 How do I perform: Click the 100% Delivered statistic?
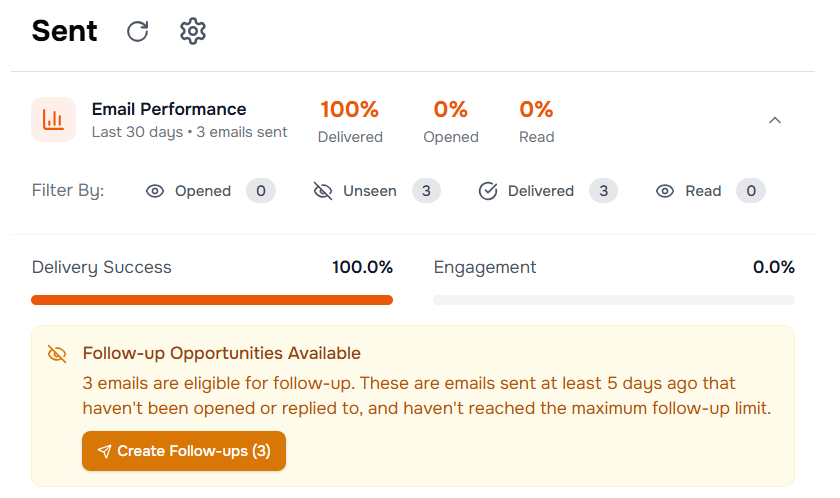350,122
